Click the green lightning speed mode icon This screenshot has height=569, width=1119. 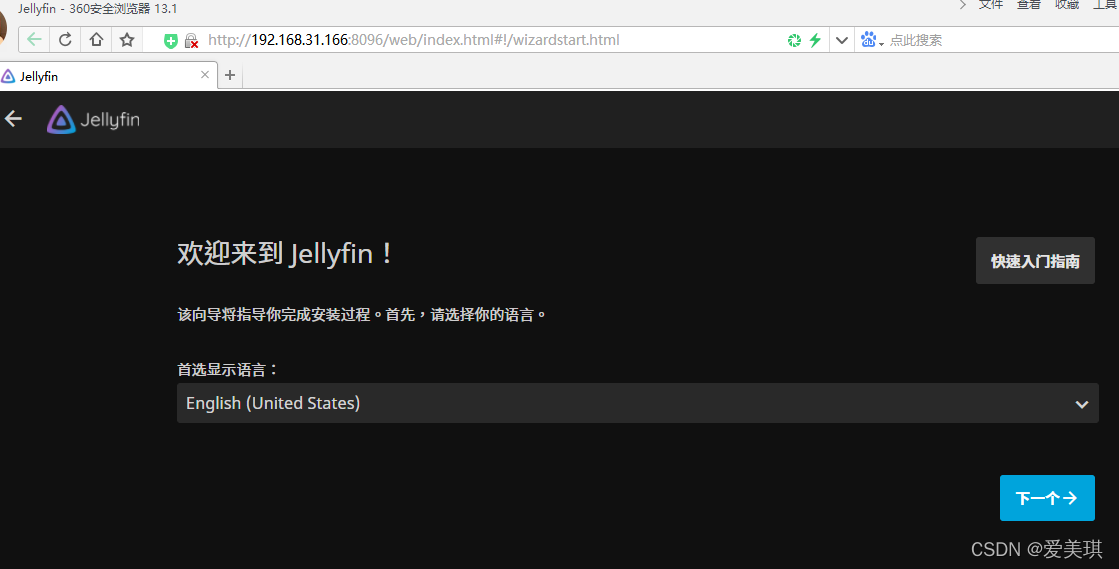point(815,41)
